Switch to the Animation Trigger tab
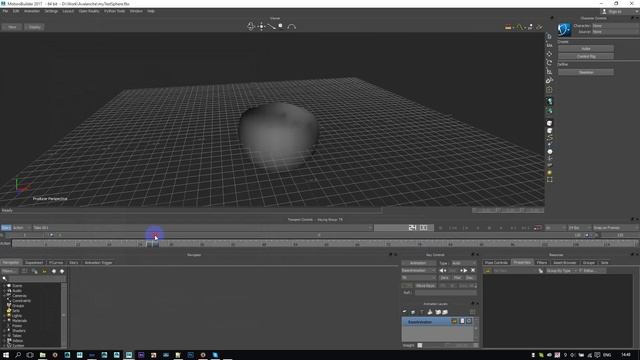 coord(98,262)
